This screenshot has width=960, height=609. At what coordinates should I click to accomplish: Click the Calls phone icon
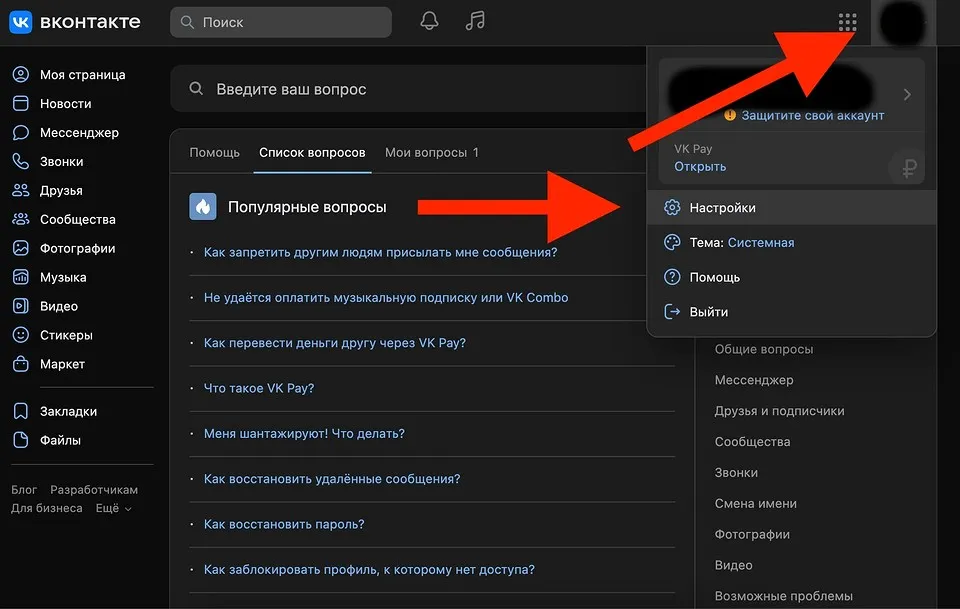[21, 161]
